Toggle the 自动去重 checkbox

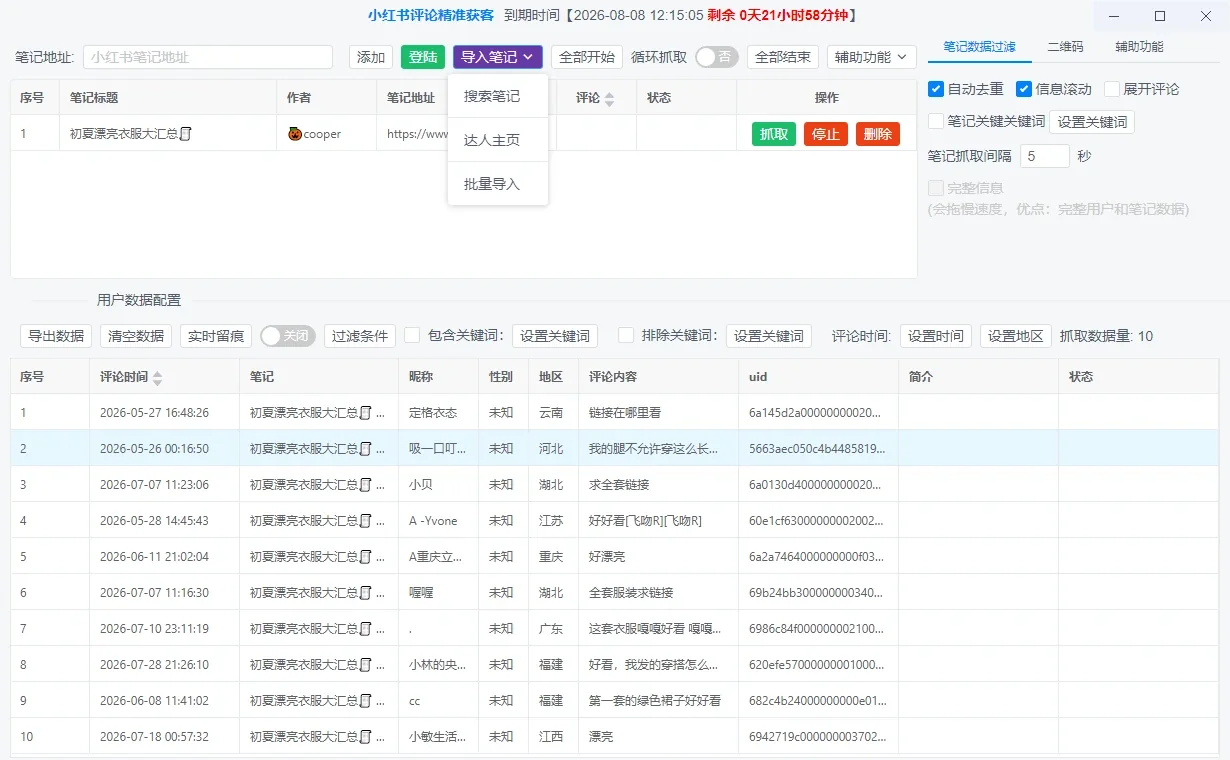(936, 89)
